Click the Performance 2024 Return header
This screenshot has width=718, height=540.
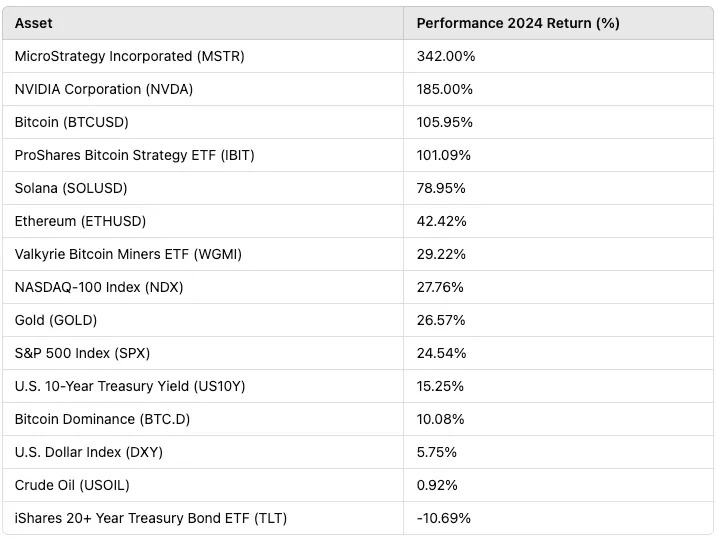[518, 23]
